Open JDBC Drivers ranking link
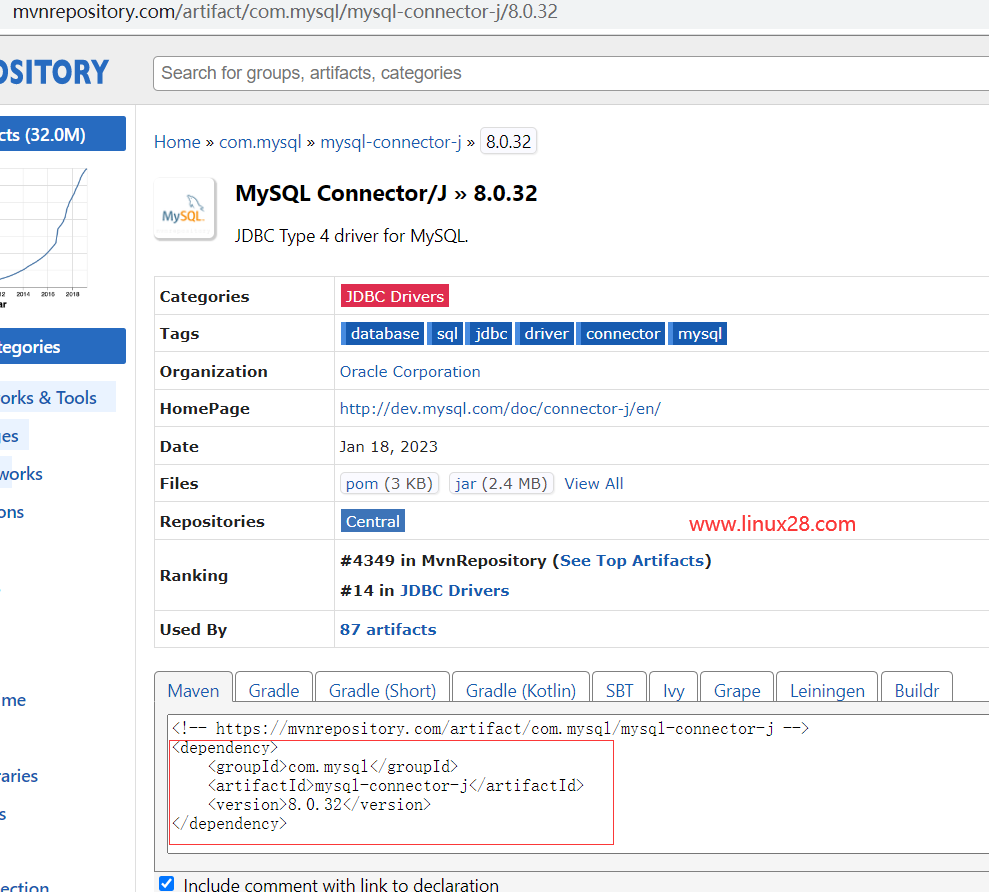 [x=455, y=590]
